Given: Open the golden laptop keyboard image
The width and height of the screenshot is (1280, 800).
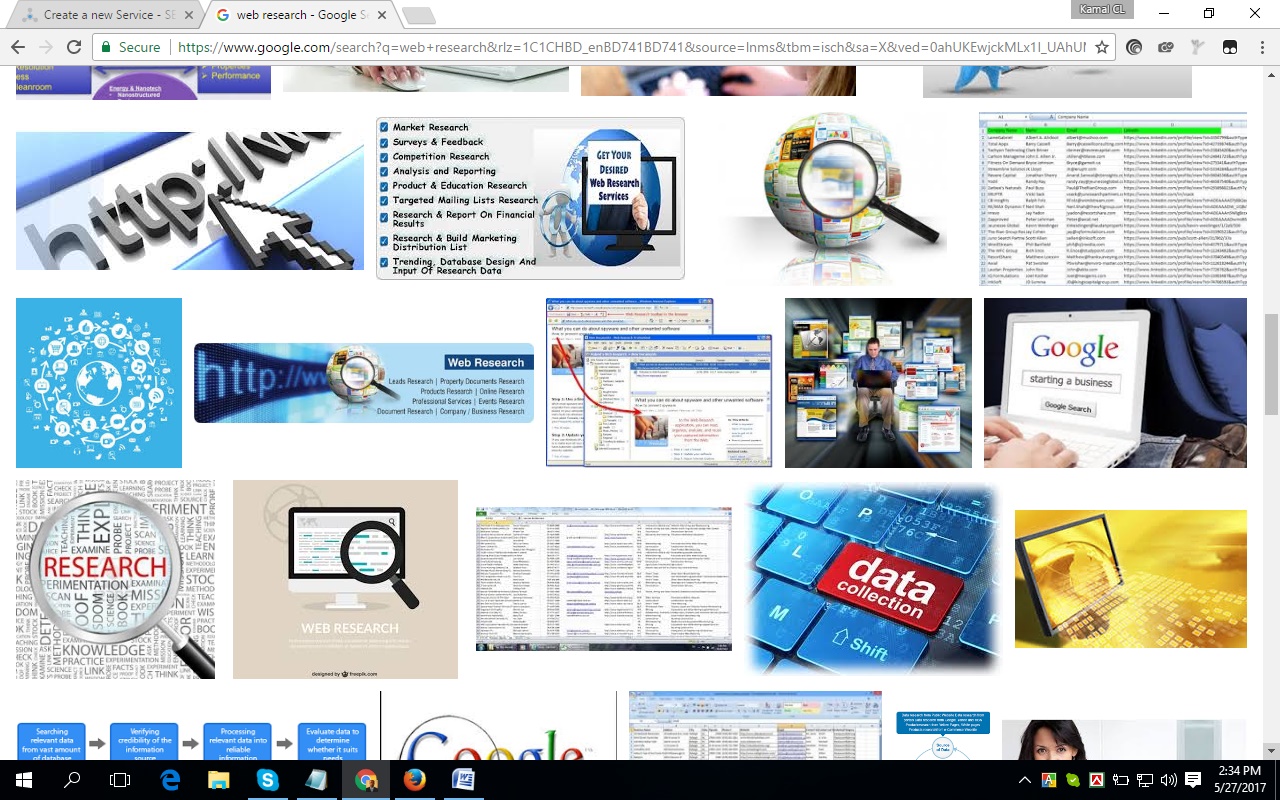Looking at the screenshot, I should pos(1131,579).
